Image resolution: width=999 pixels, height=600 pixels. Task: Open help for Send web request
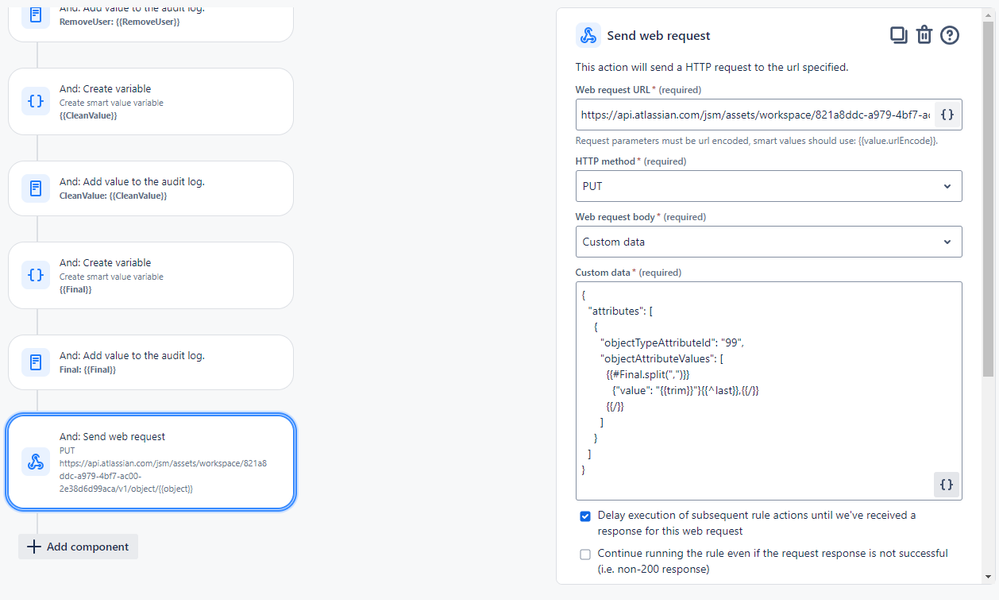(x=949, y=35)
